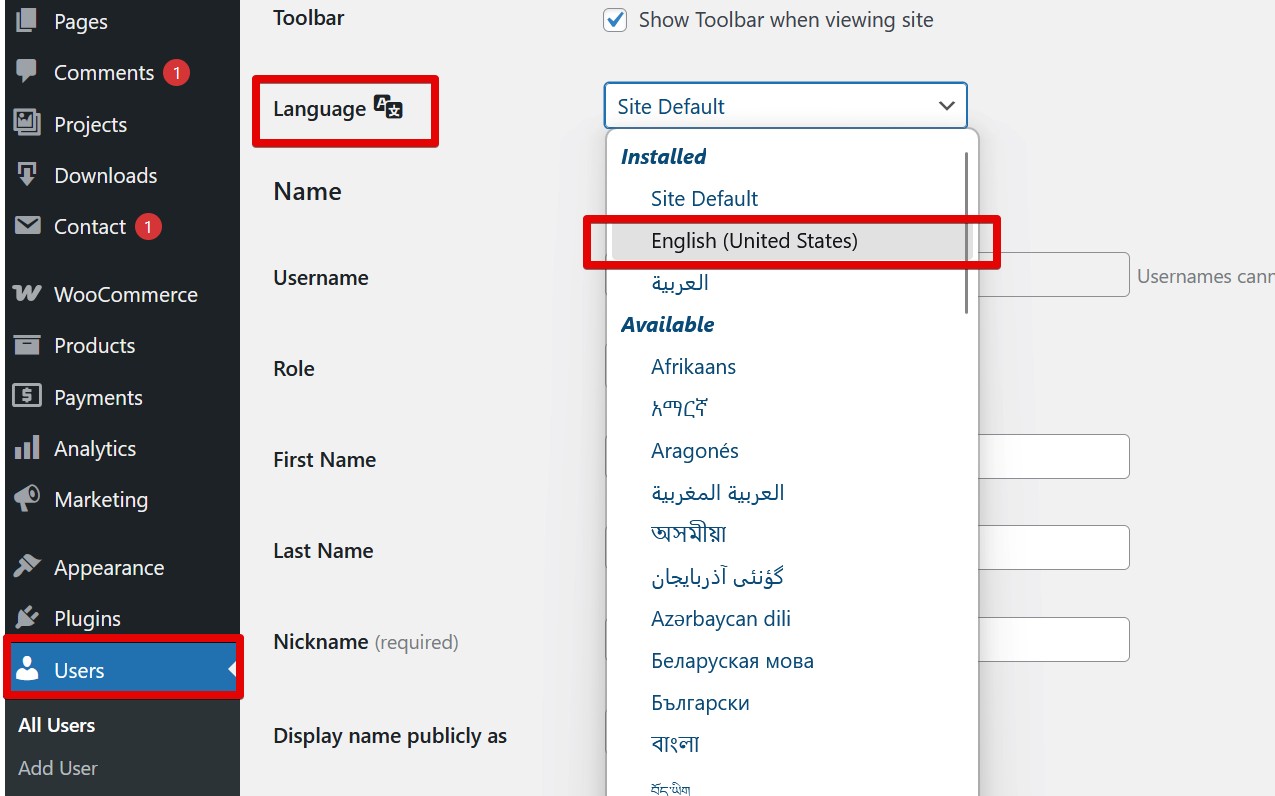Select Azərbaycan dili language option
The image size is (1275, 796).
tap(720, 619)
